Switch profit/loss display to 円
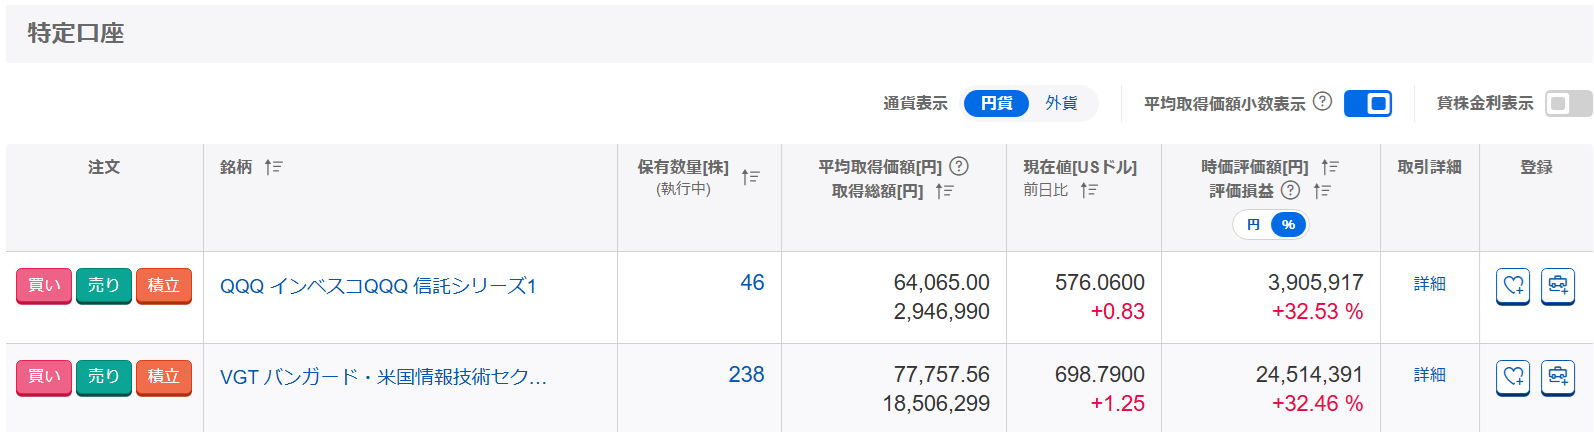The image size is (1594, 432). [1253, 225]
